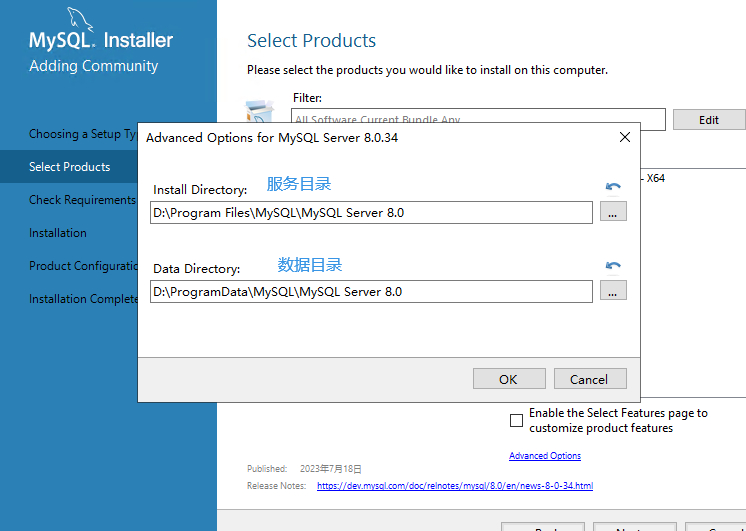This screenshot has height=531, width=746.
Task: Click the Advanced Options dialog title text
Action: point(272,138)
